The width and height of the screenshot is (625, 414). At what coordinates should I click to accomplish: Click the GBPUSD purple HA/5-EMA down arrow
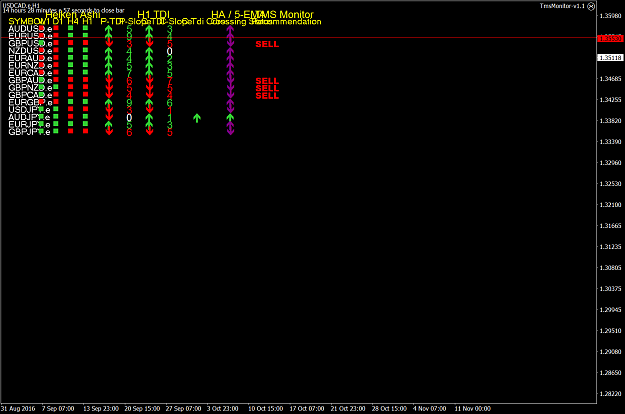point(230,43)
